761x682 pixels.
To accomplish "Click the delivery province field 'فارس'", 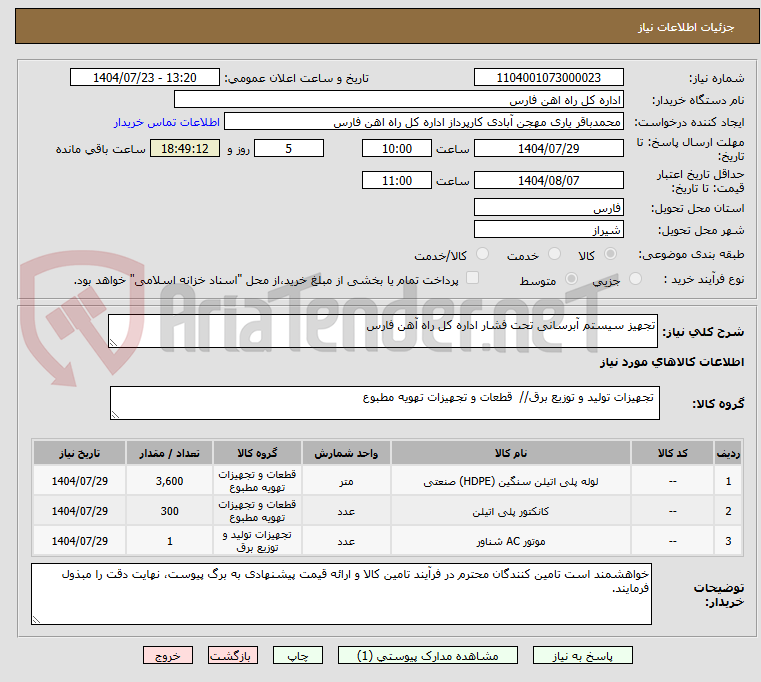I will coord(548,207).
